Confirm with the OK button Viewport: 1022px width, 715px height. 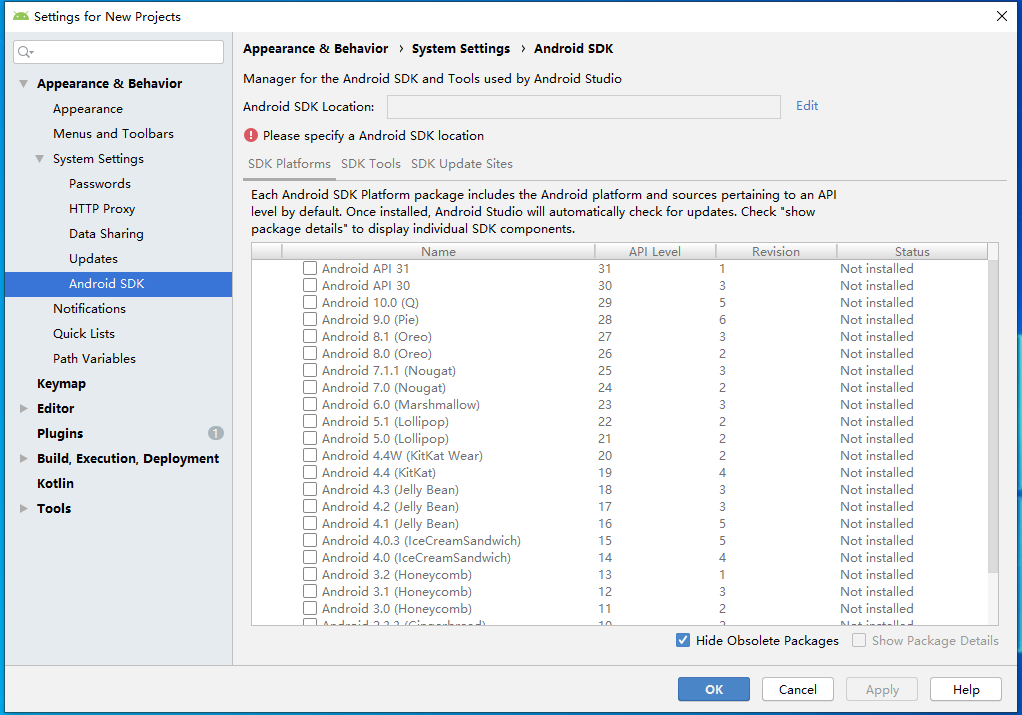(x=714, y=689)
